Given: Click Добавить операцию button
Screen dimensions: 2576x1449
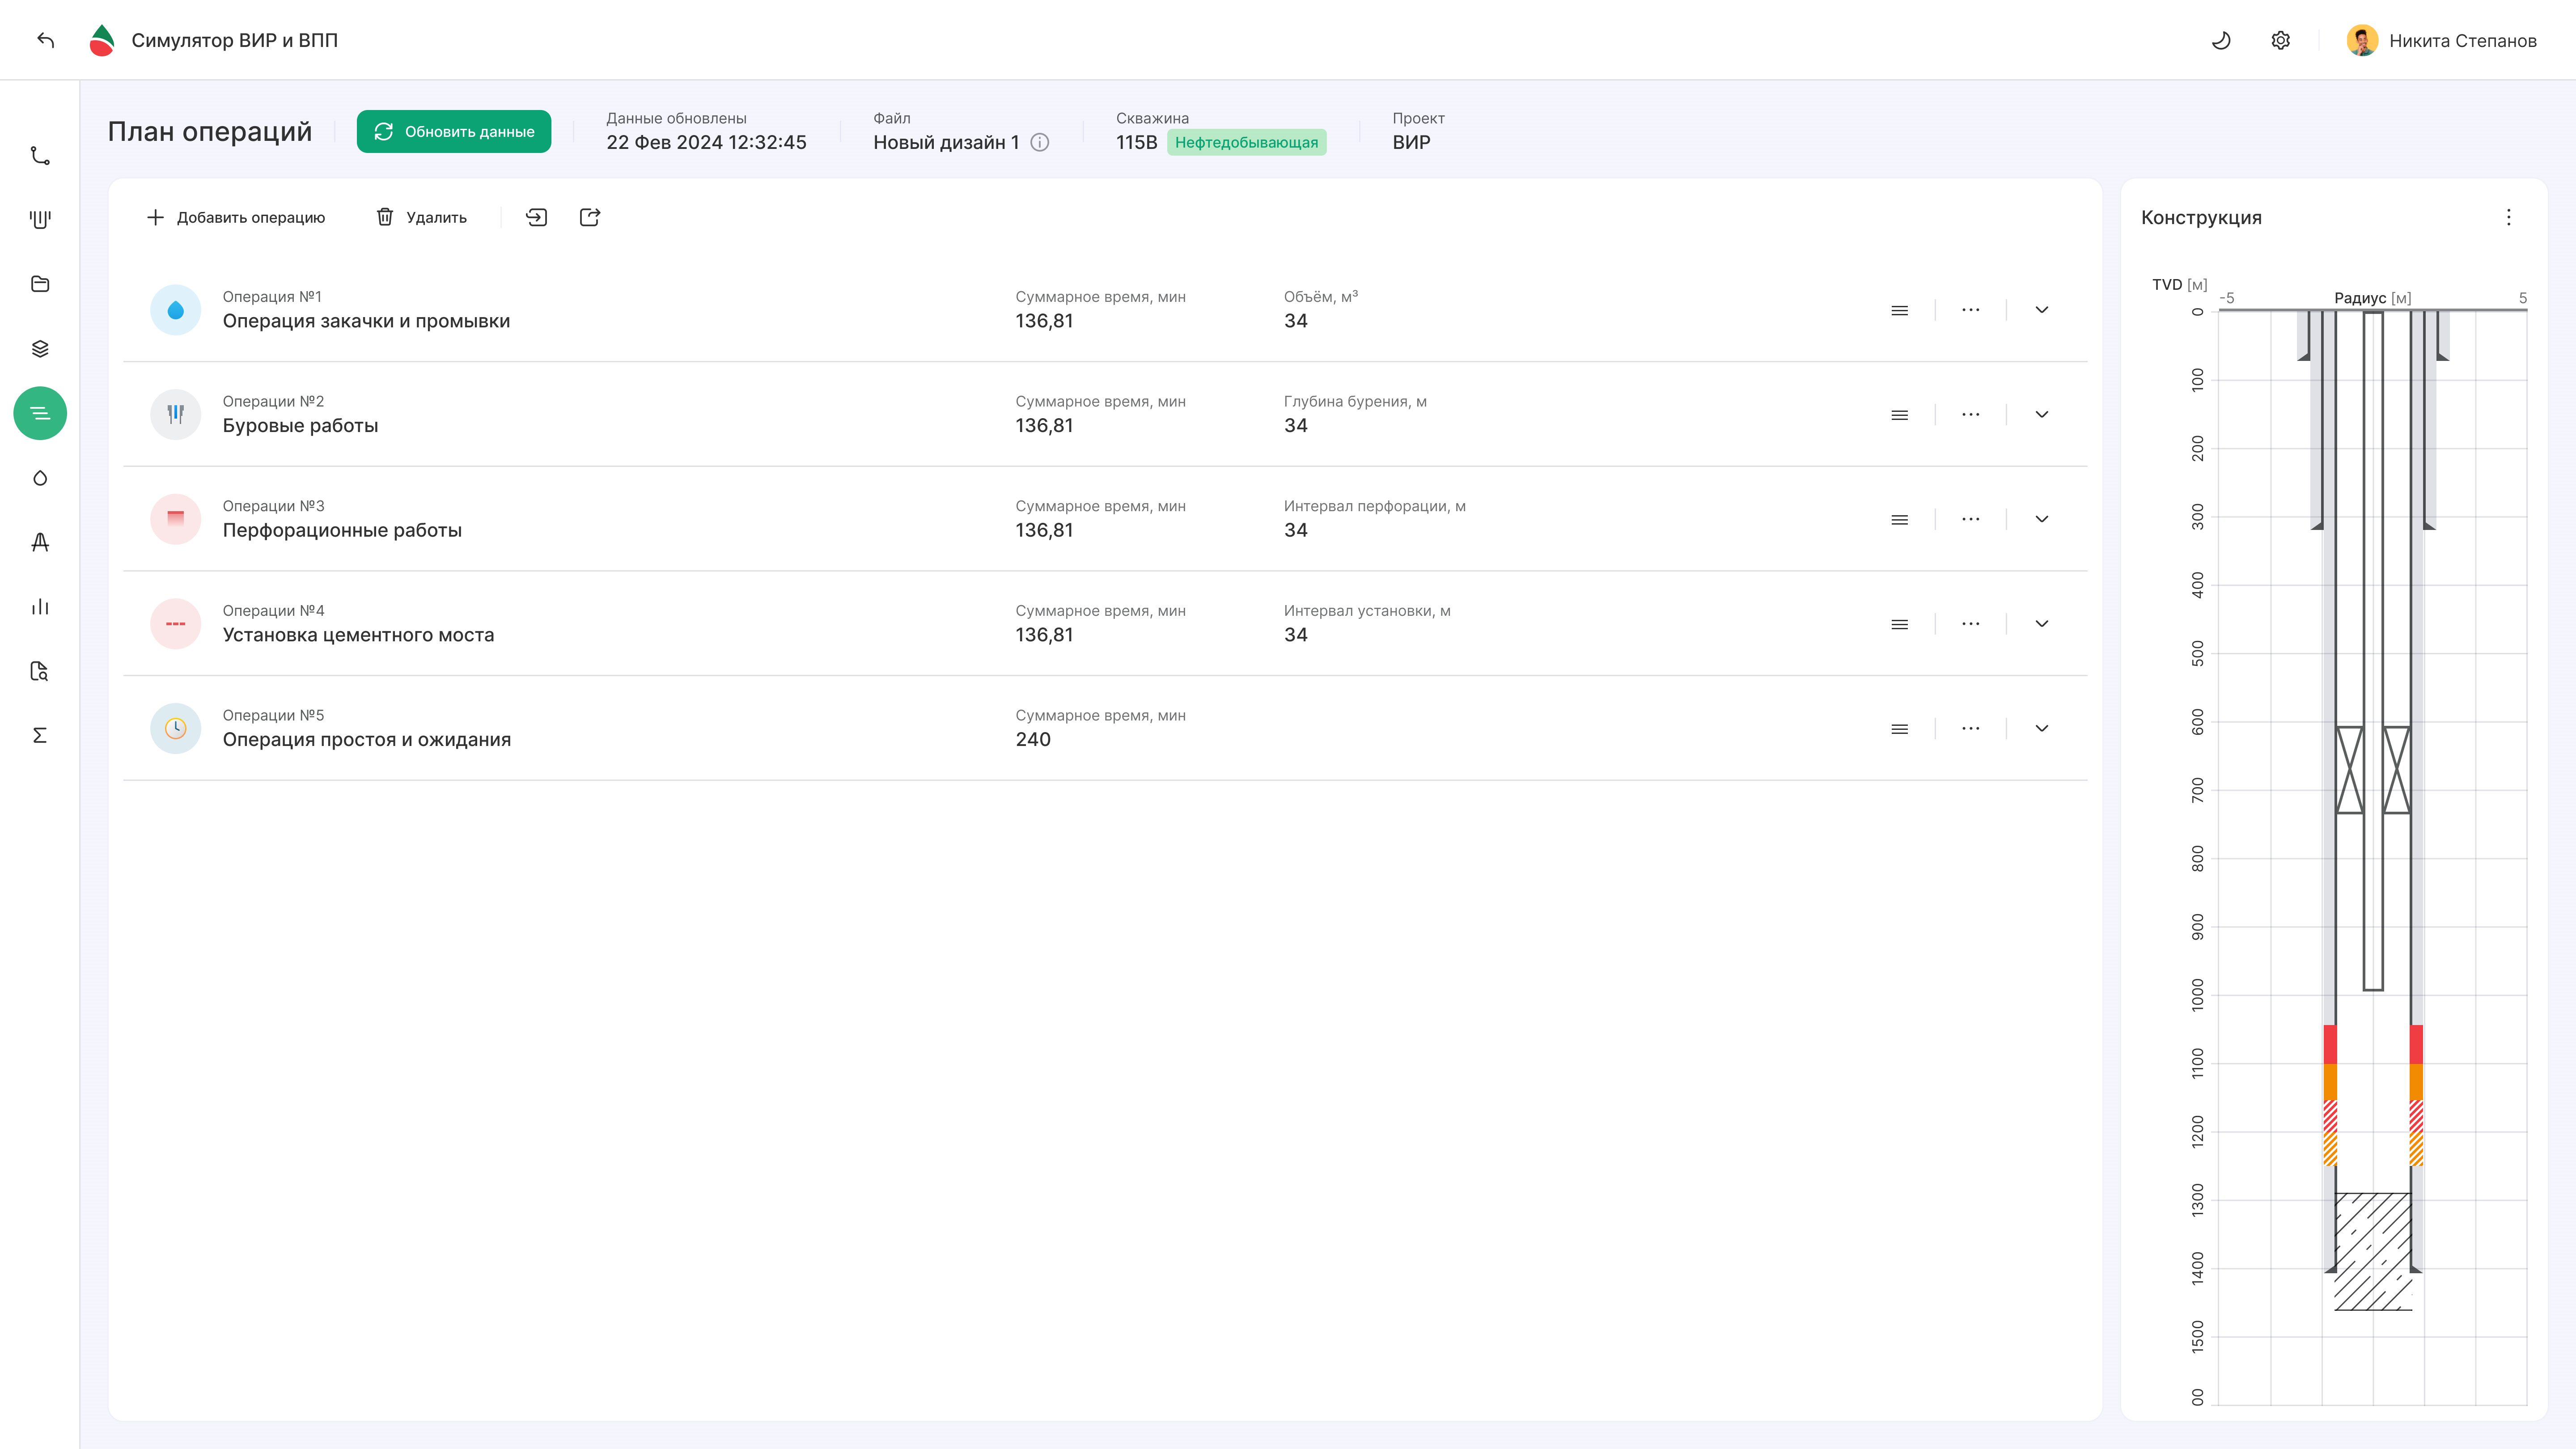Looking at the screenshot, I should 236,217.
